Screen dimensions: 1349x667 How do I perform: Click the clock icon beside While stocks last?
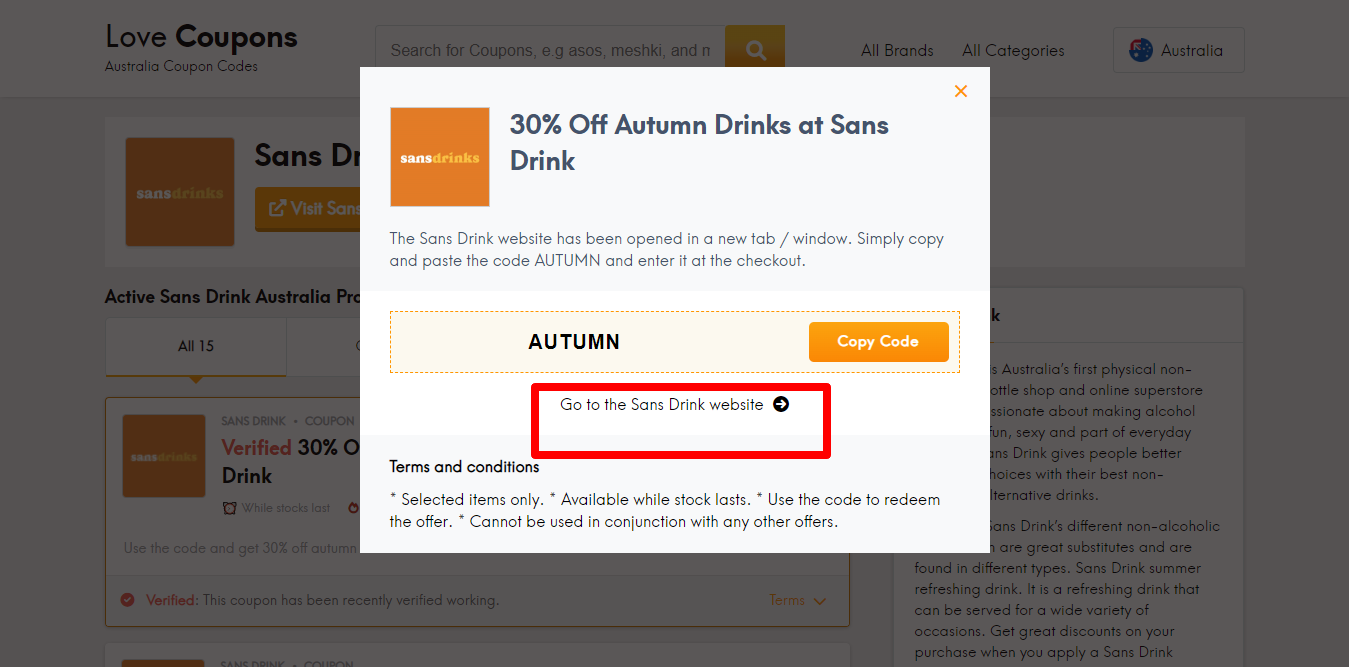[230, 508]
